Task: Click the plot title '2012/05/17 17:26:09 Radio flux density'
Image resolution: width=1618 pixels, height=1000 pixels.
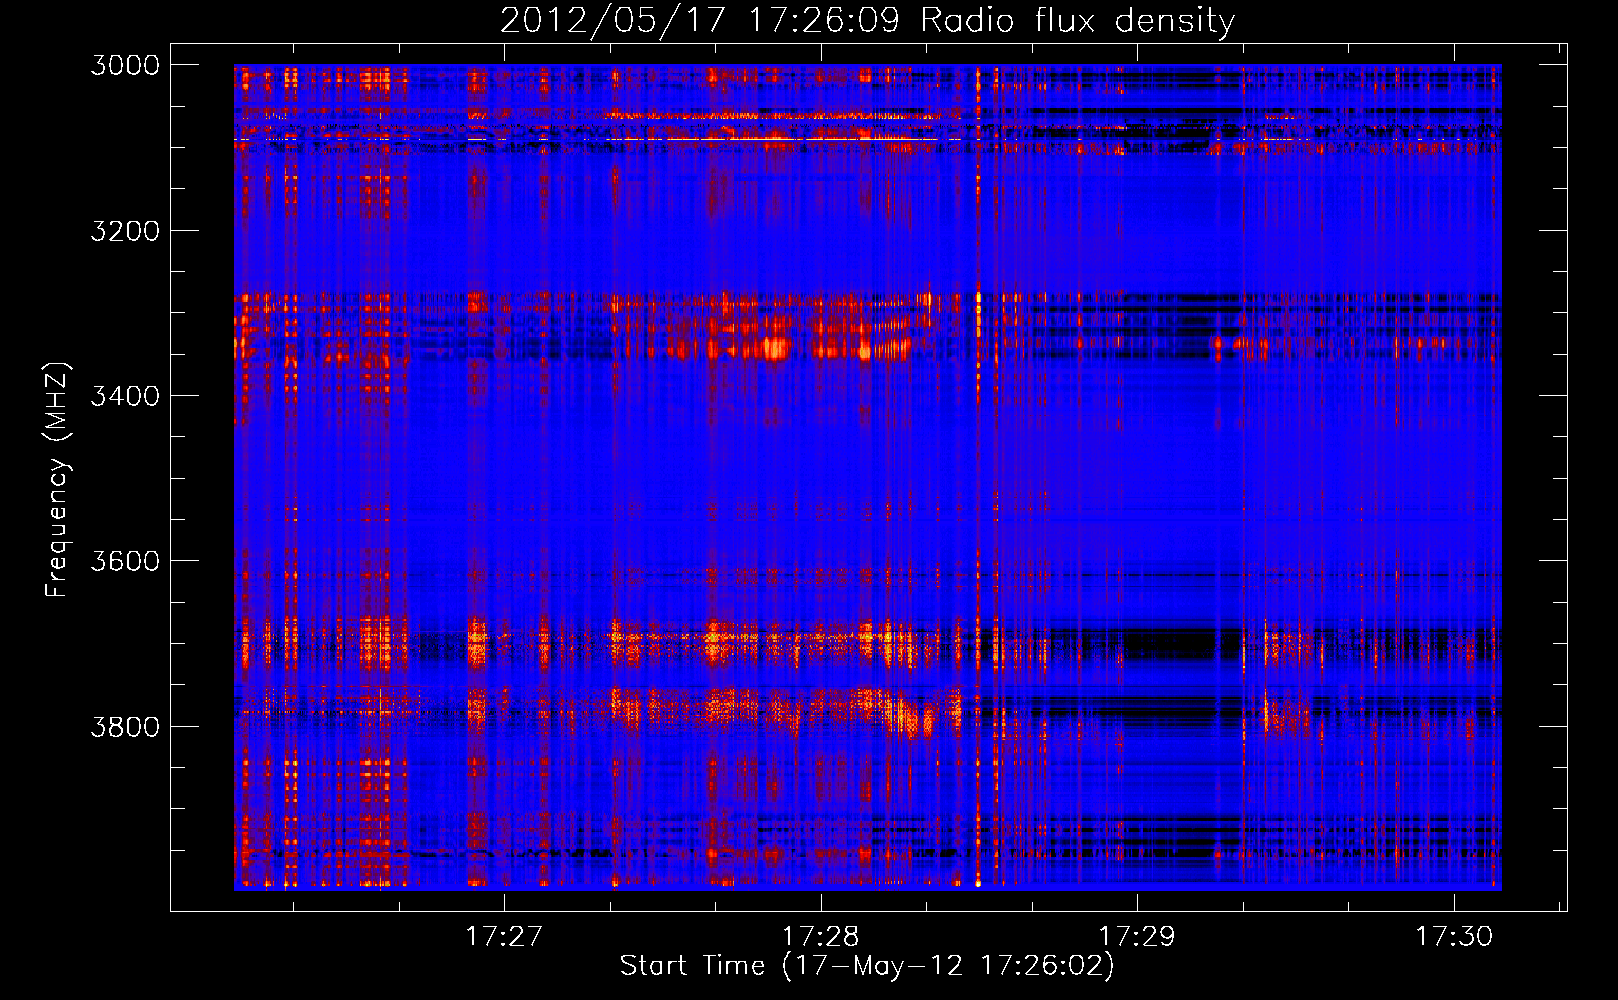Action: (867, 21)
